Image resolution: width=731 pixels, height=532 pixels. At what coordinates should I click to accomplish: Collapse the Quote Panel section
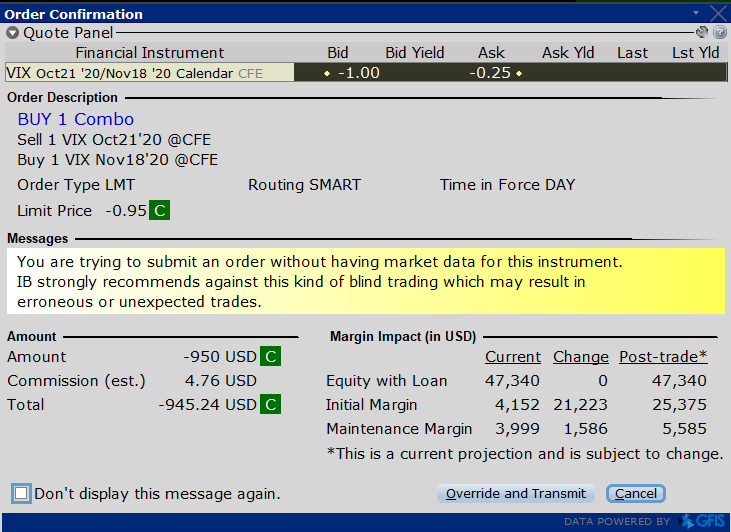click(12, 33)
